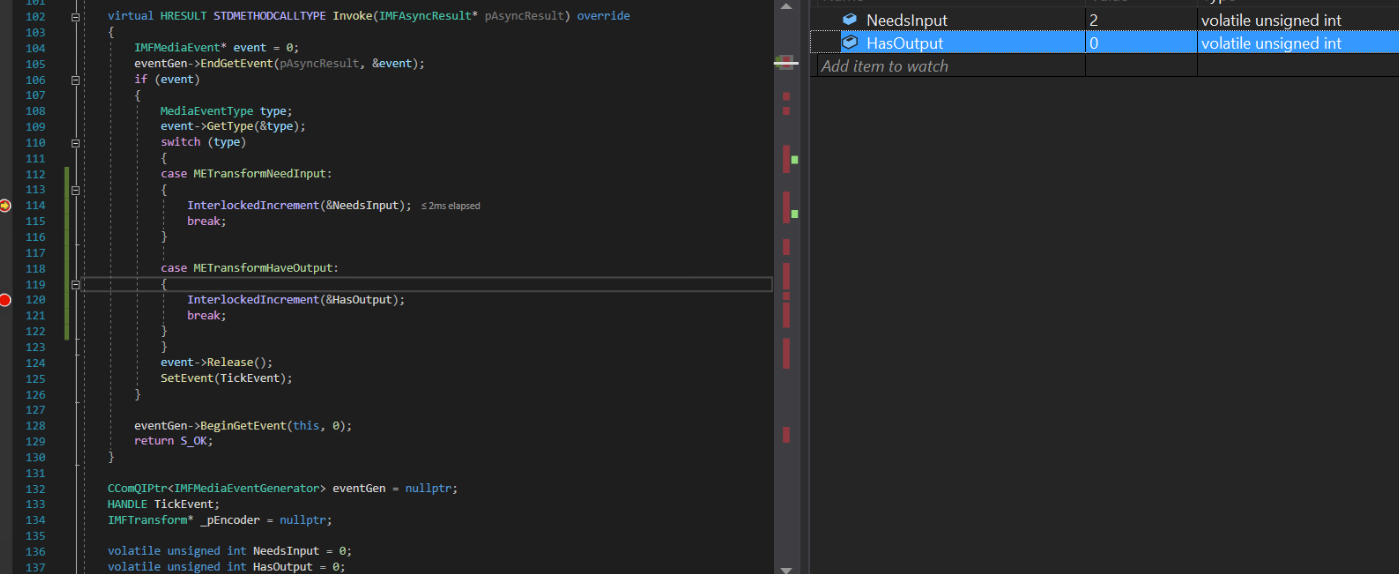Collapse the METransformNeedInput case block at line 113
This screenshot has height=574, width=1399.
(x=76, y=190)
